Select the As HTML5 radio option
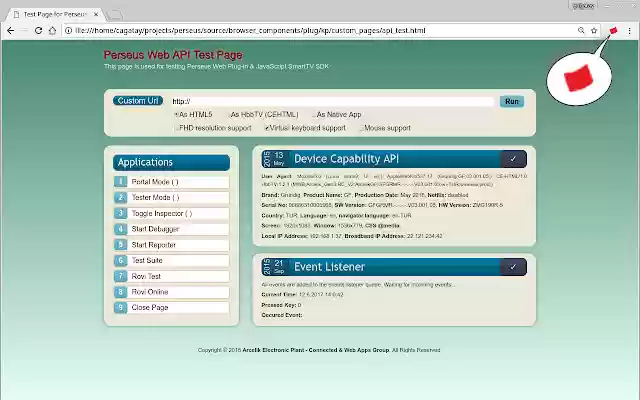 (x=176, y=115)
